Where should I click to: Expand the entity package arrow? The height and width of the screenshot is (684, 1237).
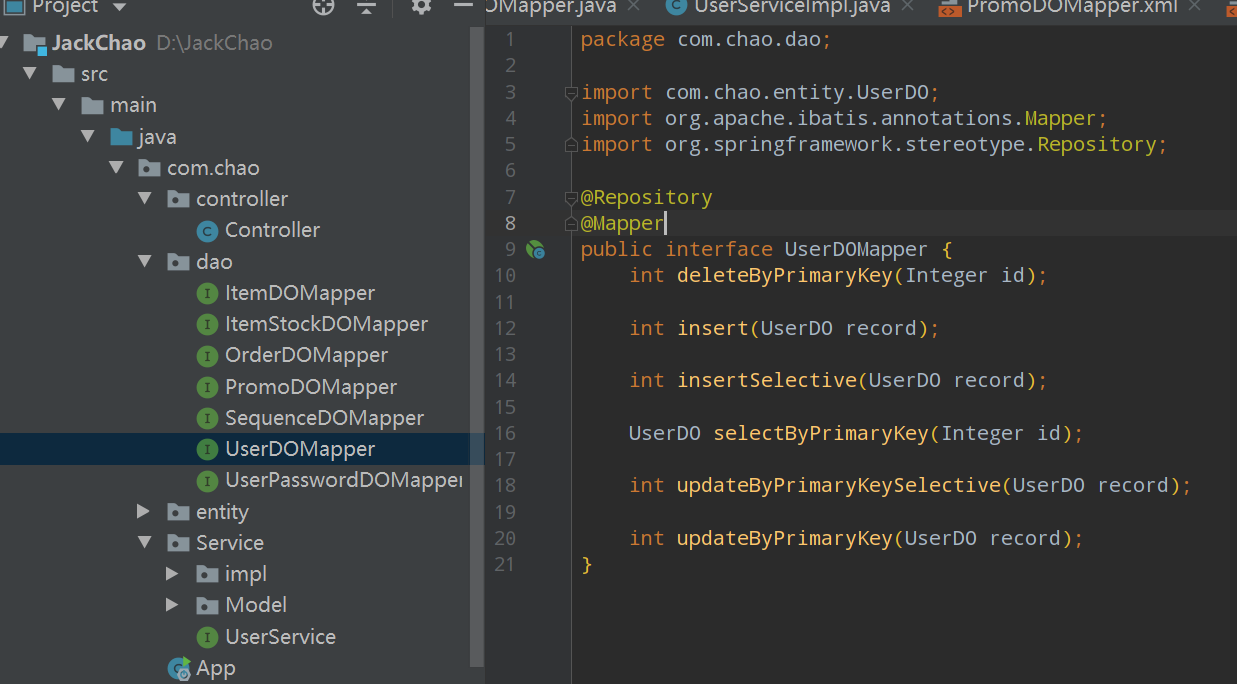pyautogui.click(x=144, y=512)
